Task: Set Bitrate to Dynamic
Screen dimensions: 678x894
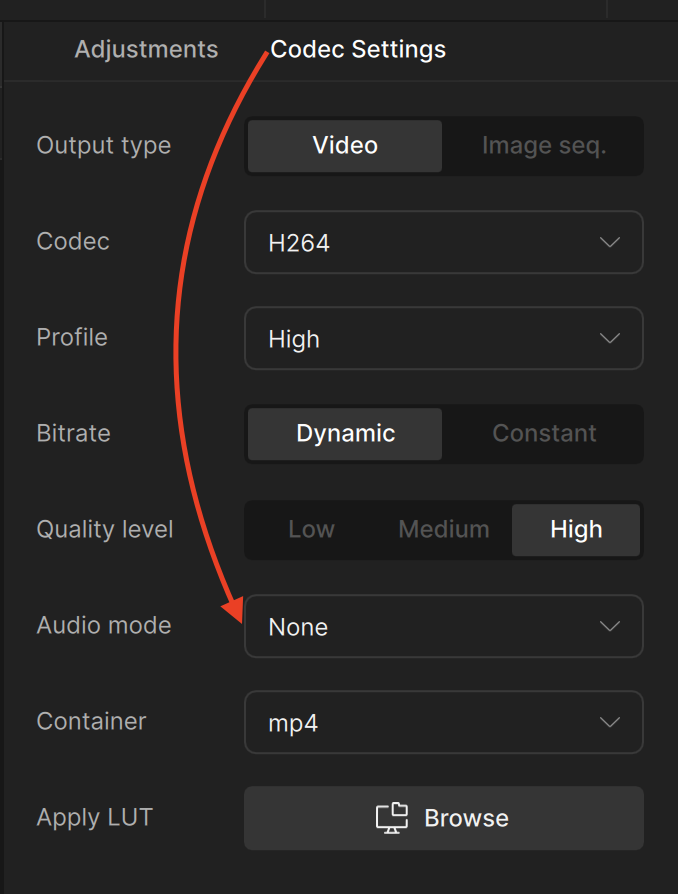Action: tap(344, 433)
